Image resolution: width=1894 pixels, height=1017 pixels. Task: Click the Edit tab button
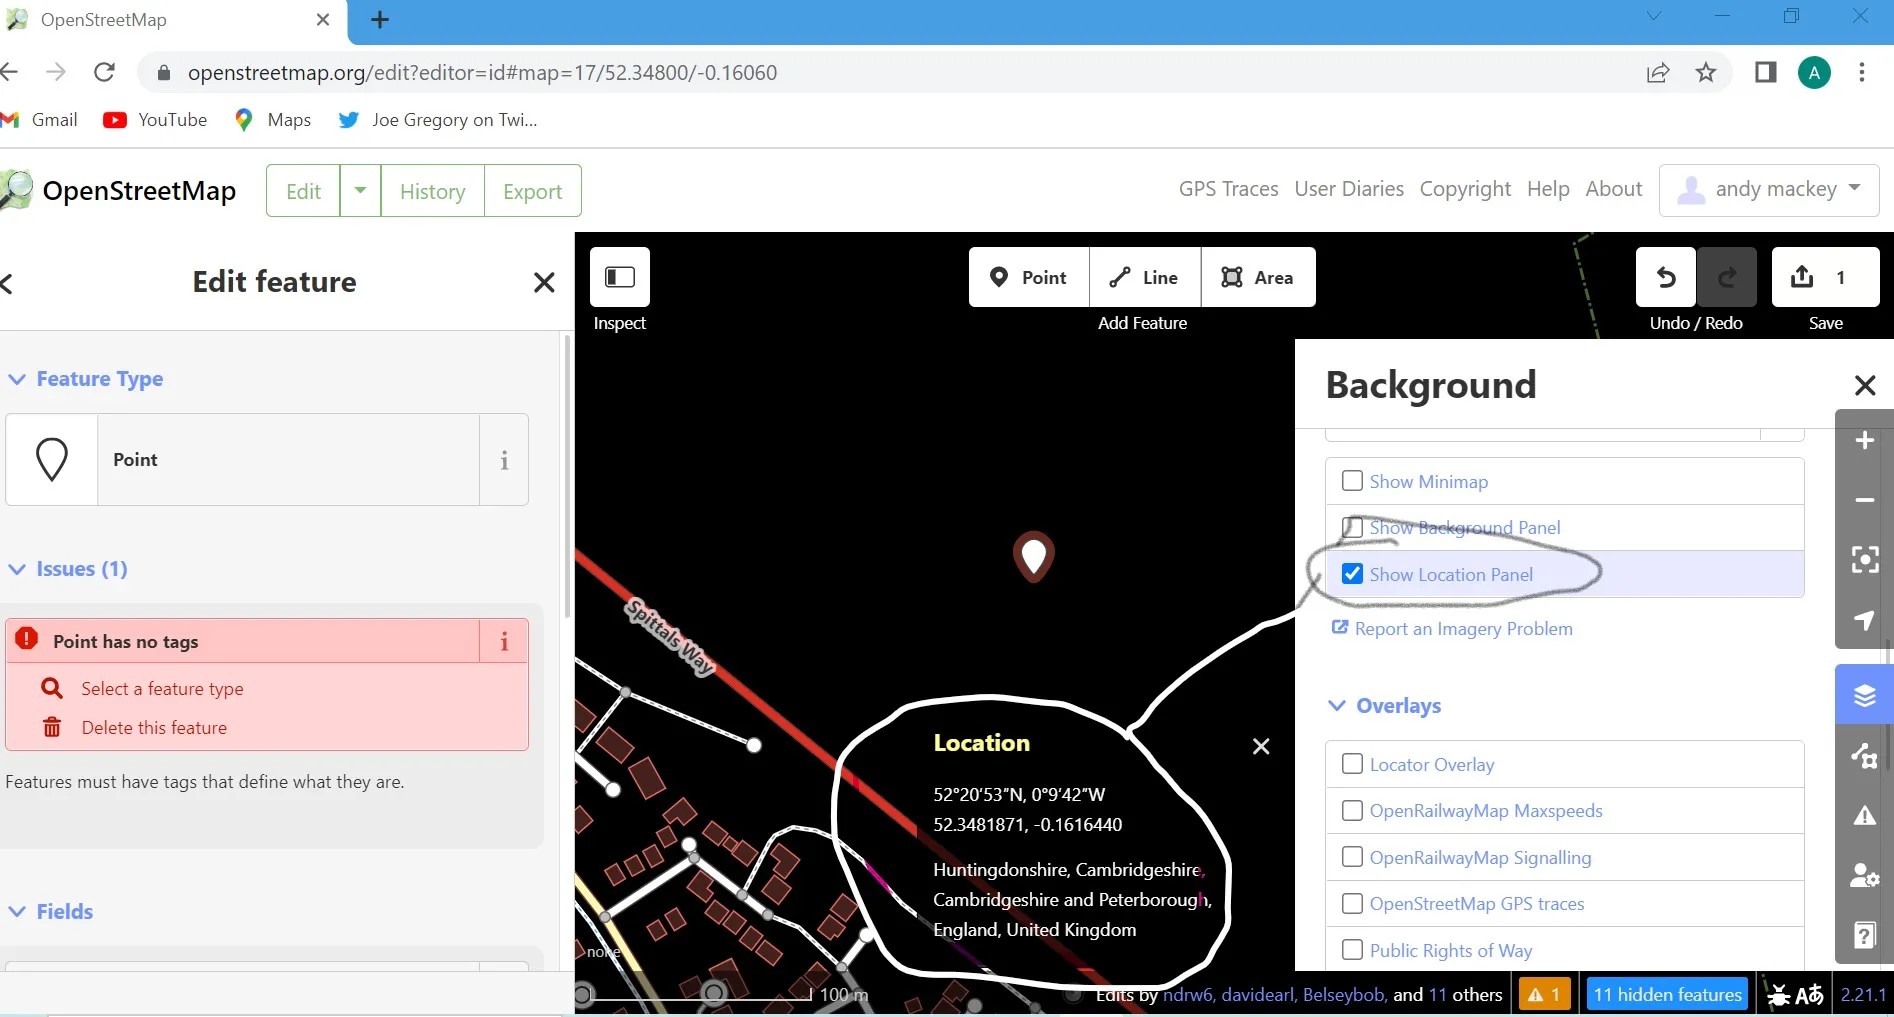click(x=303, y=190)
